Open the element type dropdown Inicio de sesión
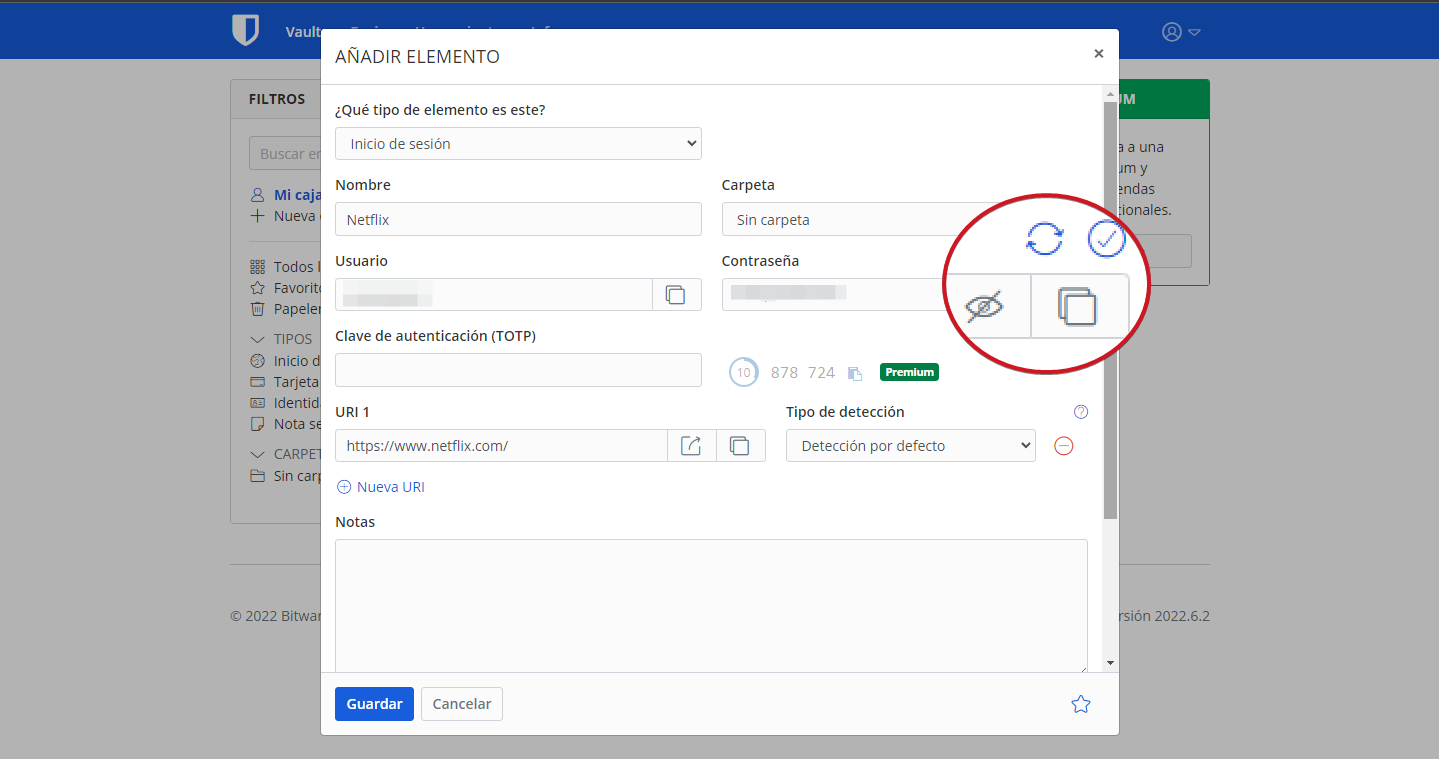Viewport: 1439px width, 759px height. 518,144
